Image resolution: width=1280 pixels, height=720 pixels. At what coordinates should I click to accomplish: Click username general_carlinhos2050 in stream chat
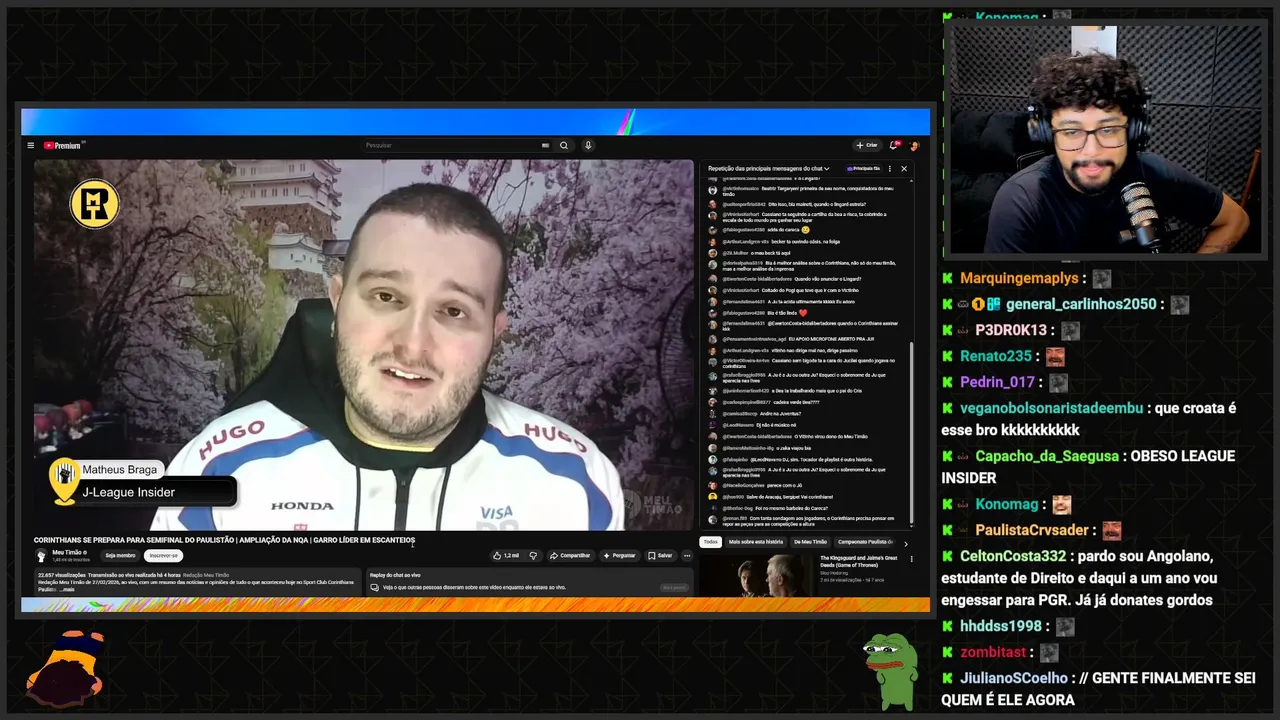coord(1081,304)
